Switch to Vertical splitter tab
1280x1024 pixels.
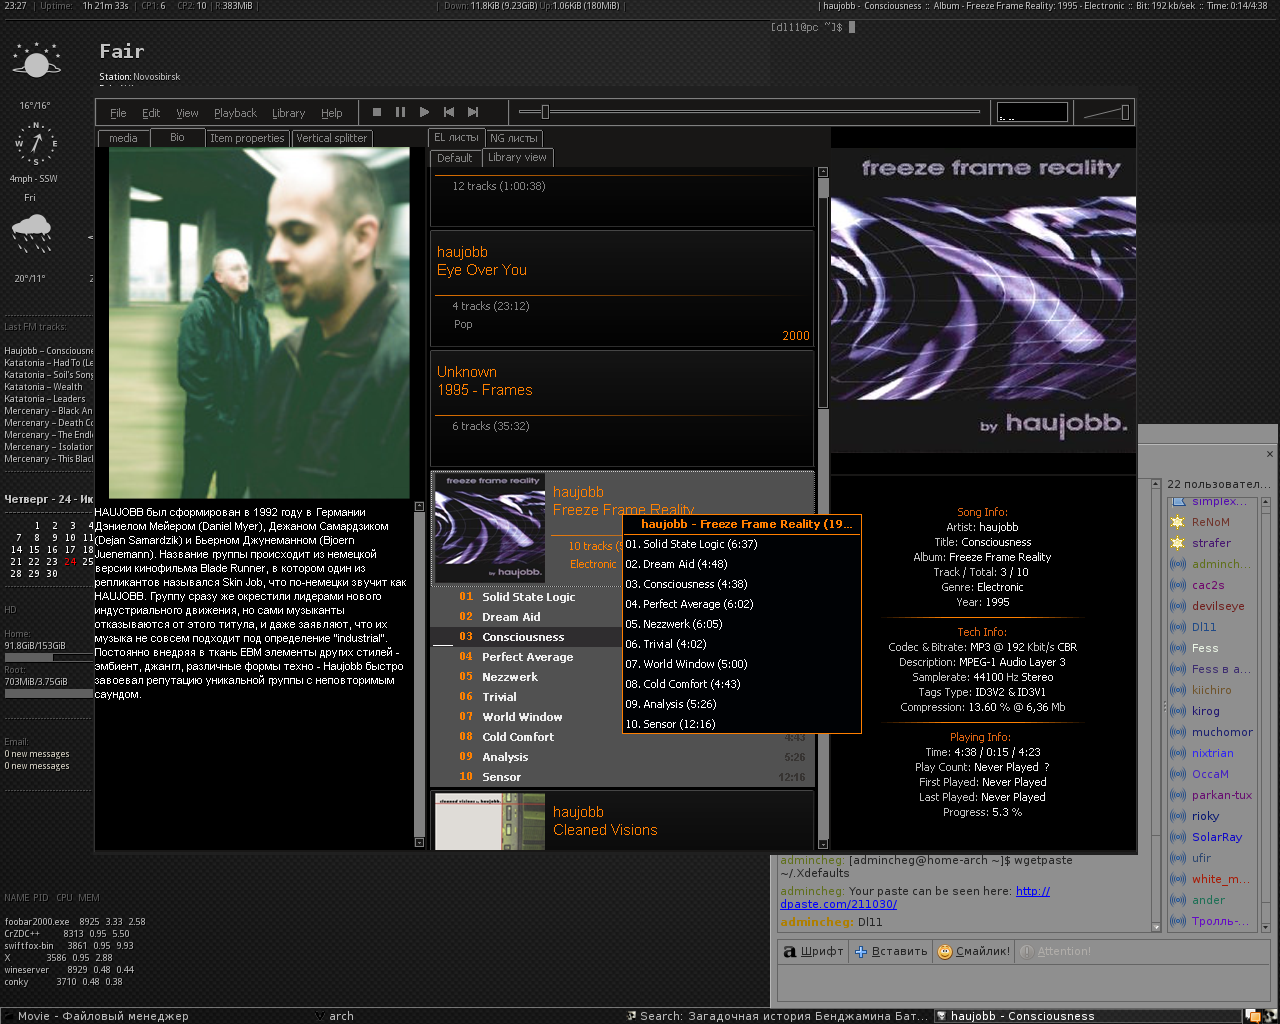(332, 138)
